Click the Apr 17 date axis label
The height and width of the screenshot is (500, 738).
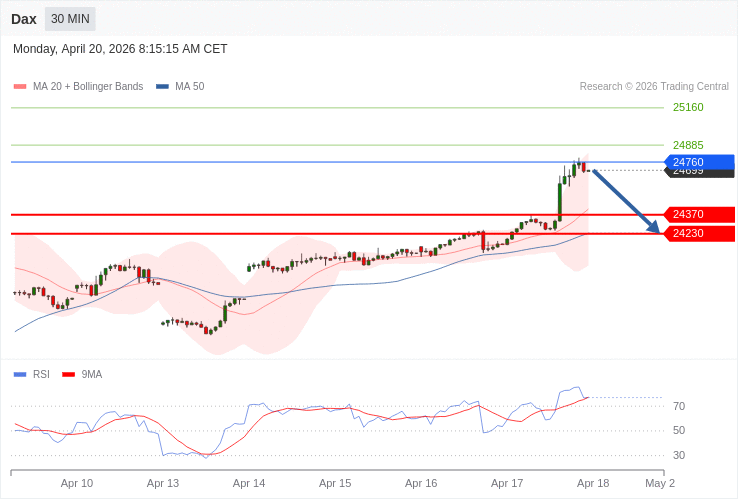(507, 483)
